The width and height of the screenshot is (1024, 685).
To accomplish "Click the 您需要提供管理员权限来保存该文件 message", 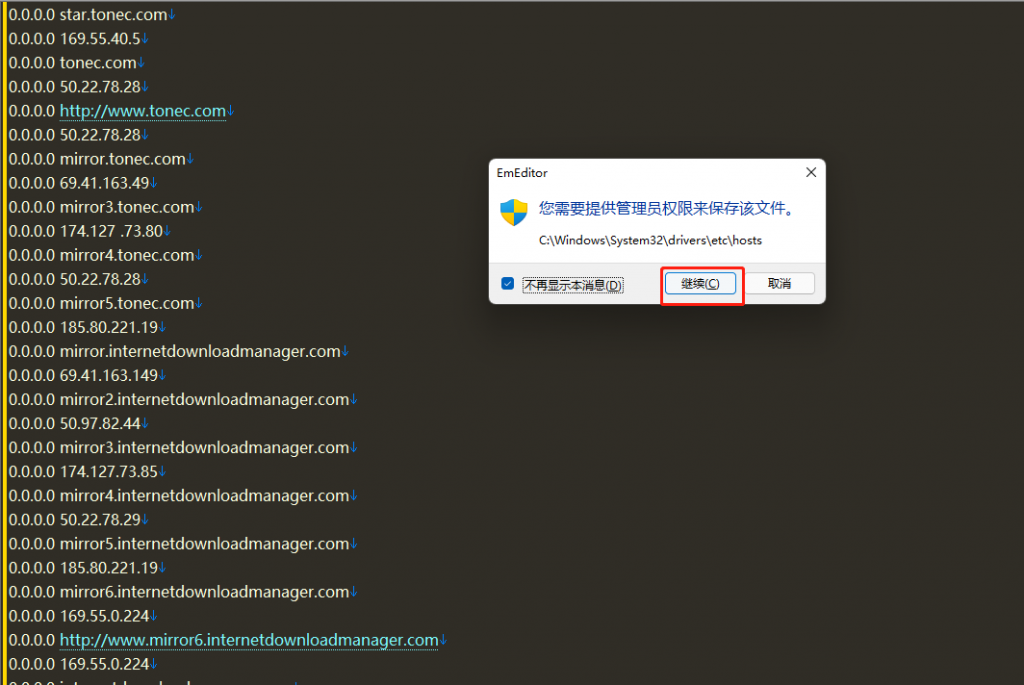I will coord(666,208).
